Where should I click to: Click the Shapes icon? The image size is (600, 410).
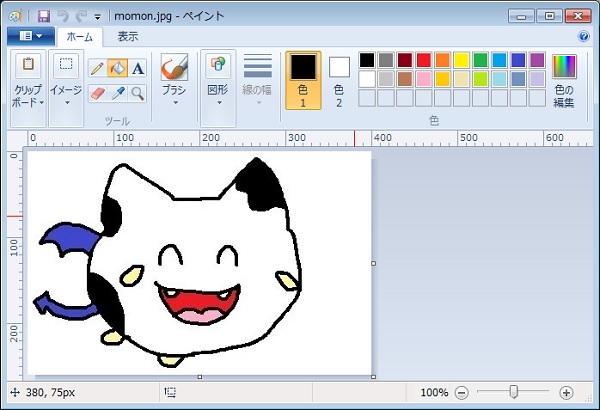coord(218,65)
